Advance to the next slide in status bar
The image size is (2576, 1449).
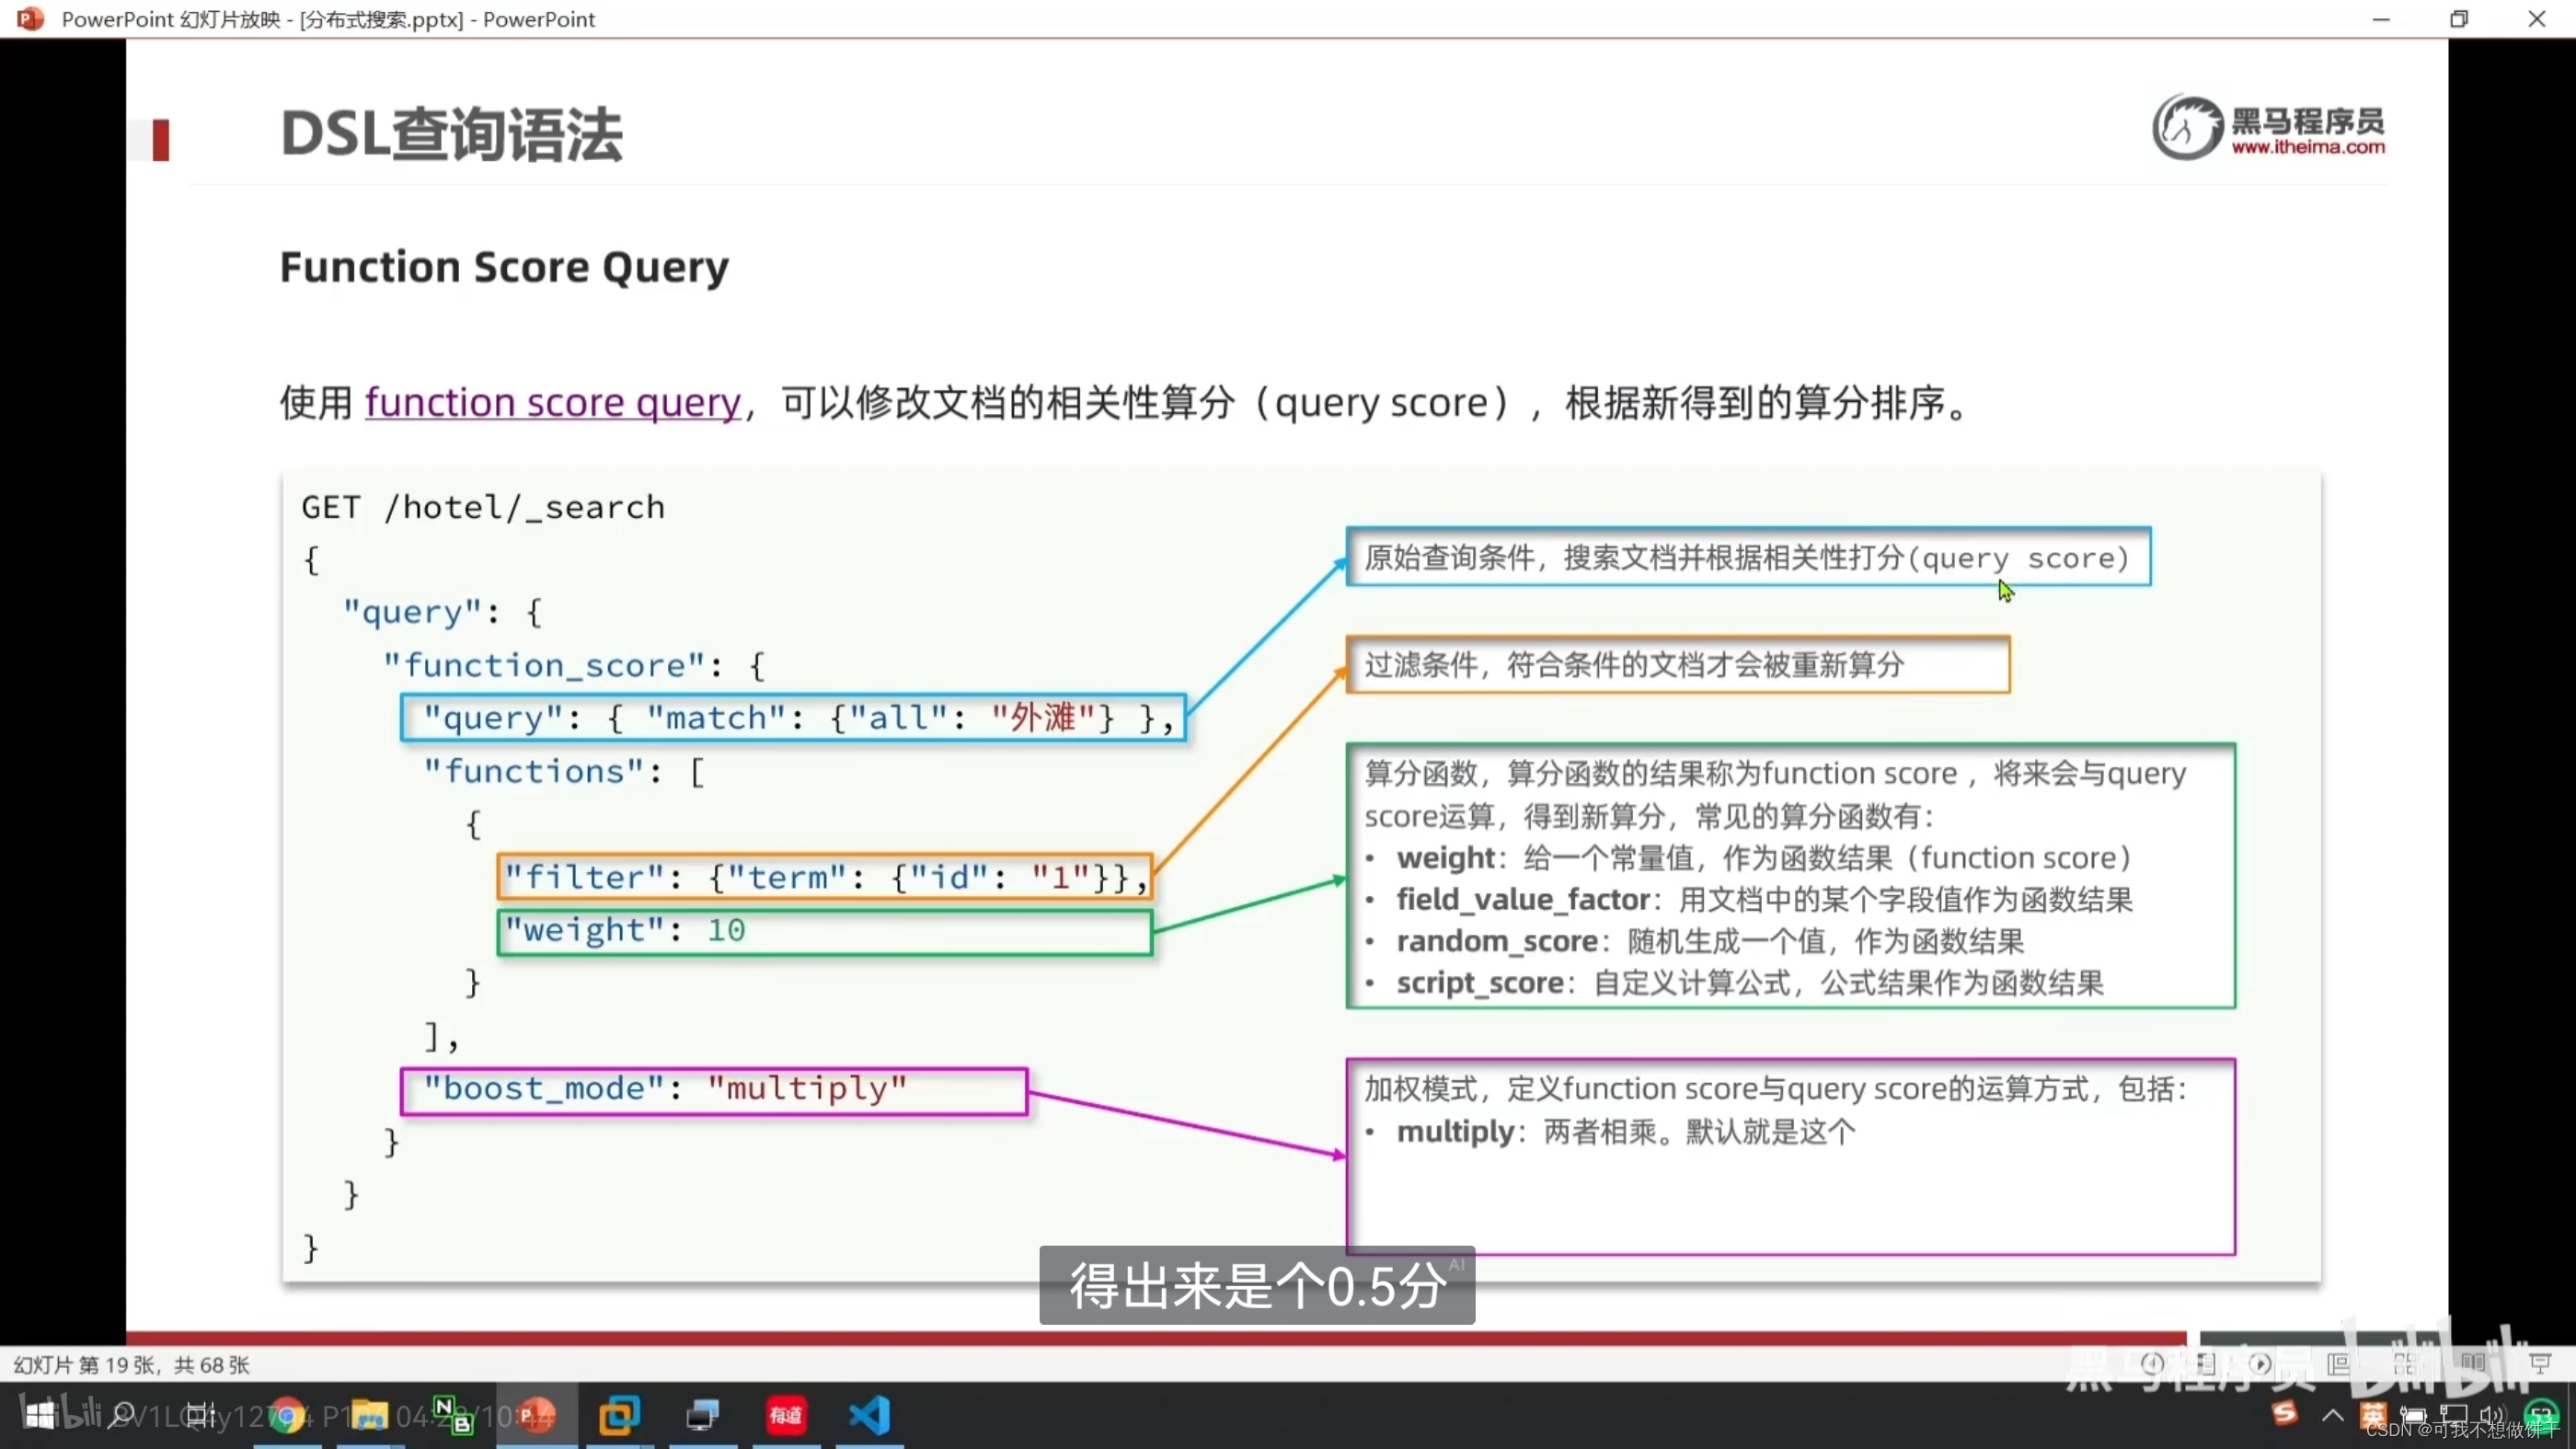tap(2259, 1364)
